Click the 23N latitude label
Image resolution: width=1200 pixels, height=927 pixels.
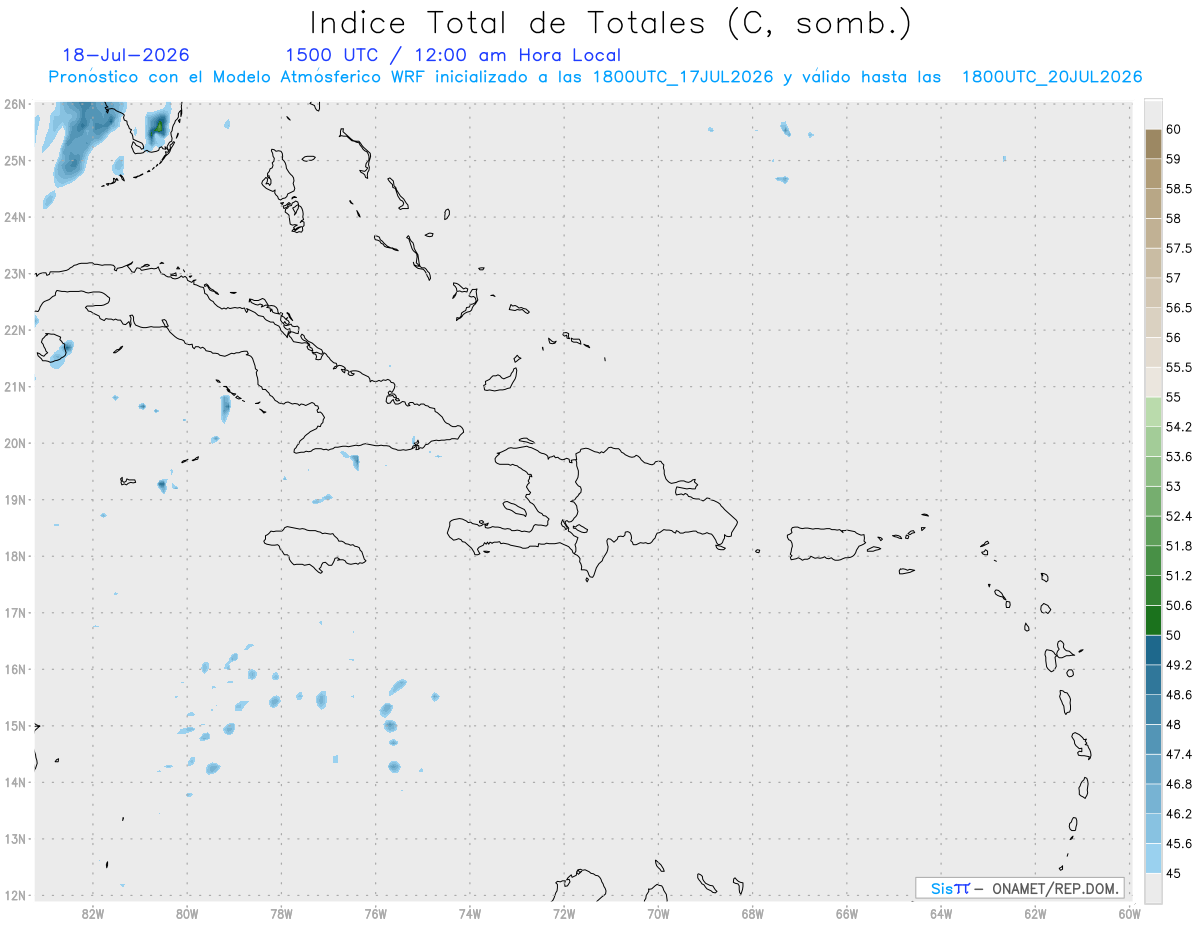point(15,274)
